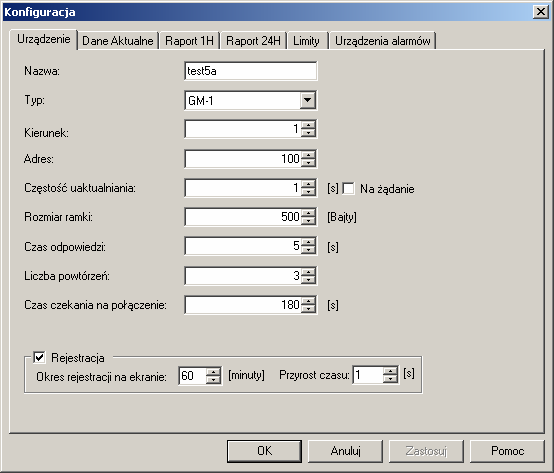Decrease Rozmiar ramki value
The height and width of the screenshot is (473, 554).
[x=308, y=220]
